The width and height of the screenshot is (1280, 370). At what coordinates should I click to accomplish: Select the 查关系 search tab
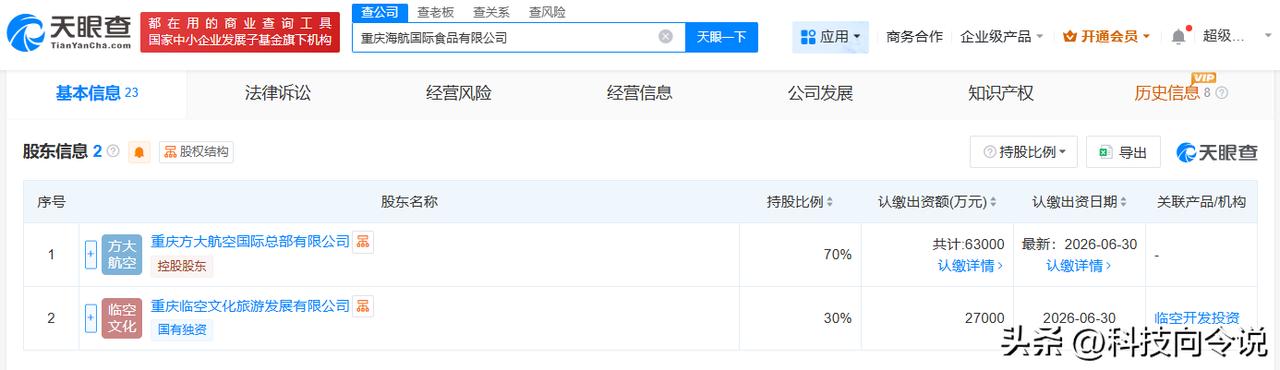[x=491, y=12]
